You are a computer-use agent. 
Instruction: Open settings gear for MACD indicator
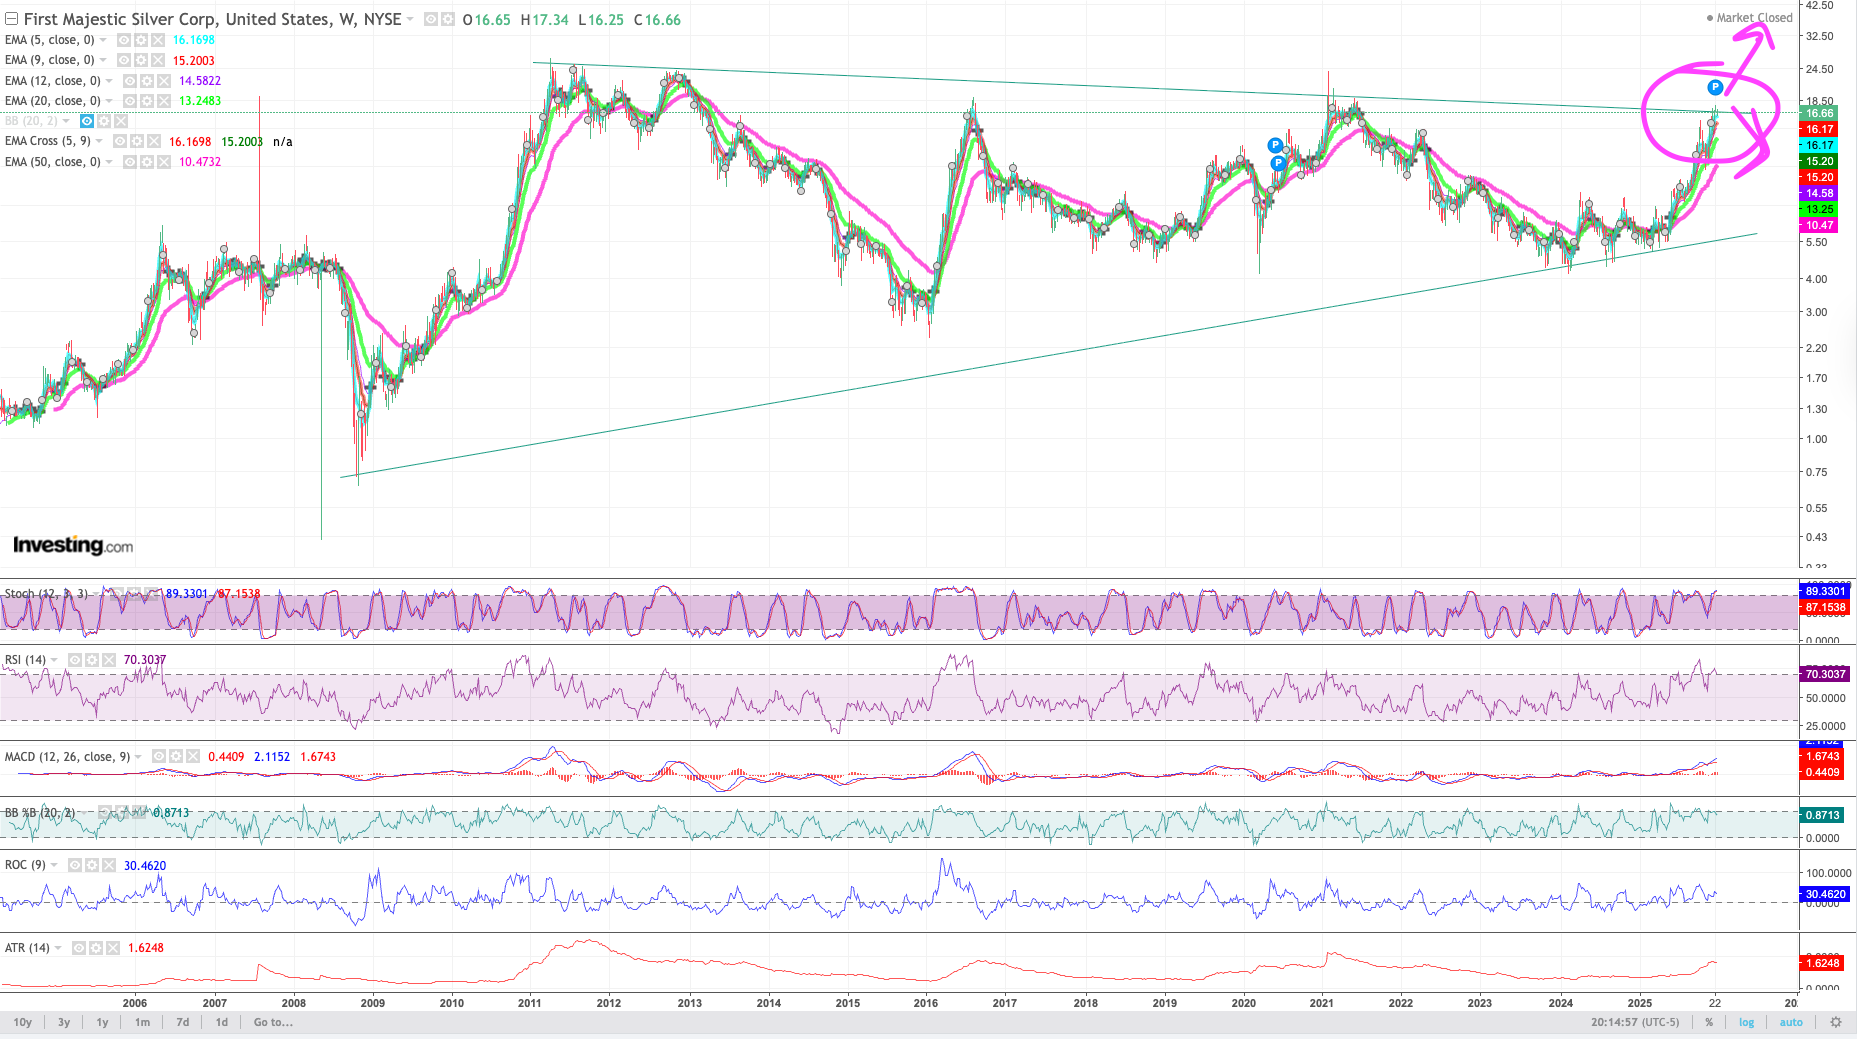[175, 757]
